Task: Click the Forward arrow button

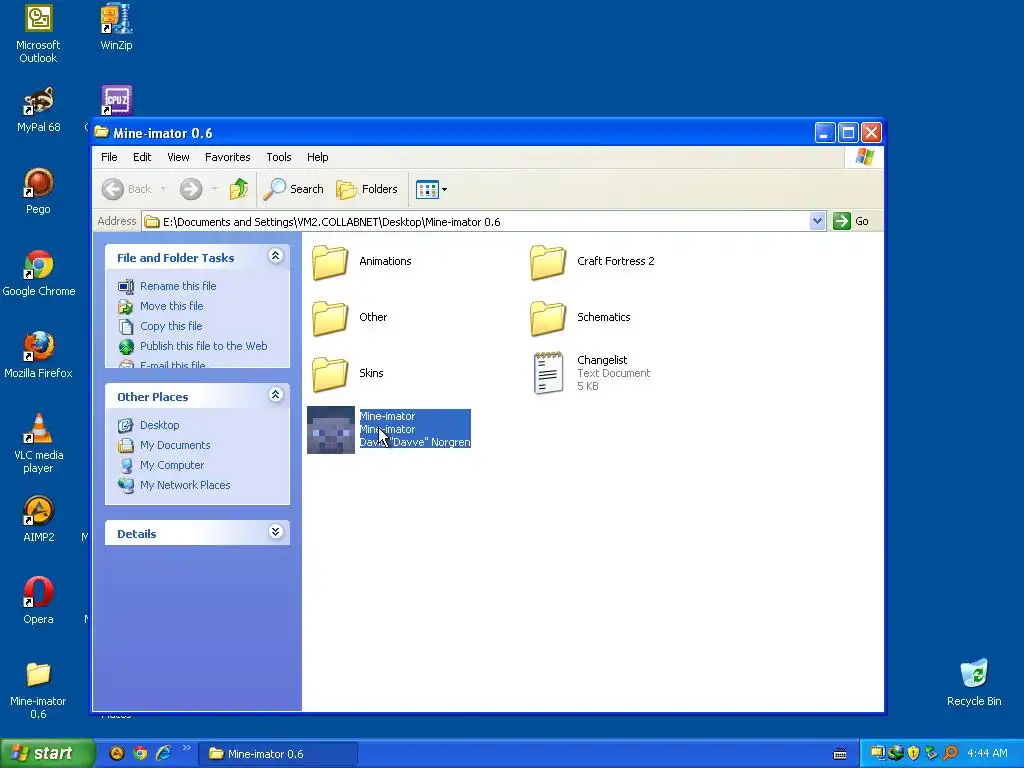Action: point(191,189)
